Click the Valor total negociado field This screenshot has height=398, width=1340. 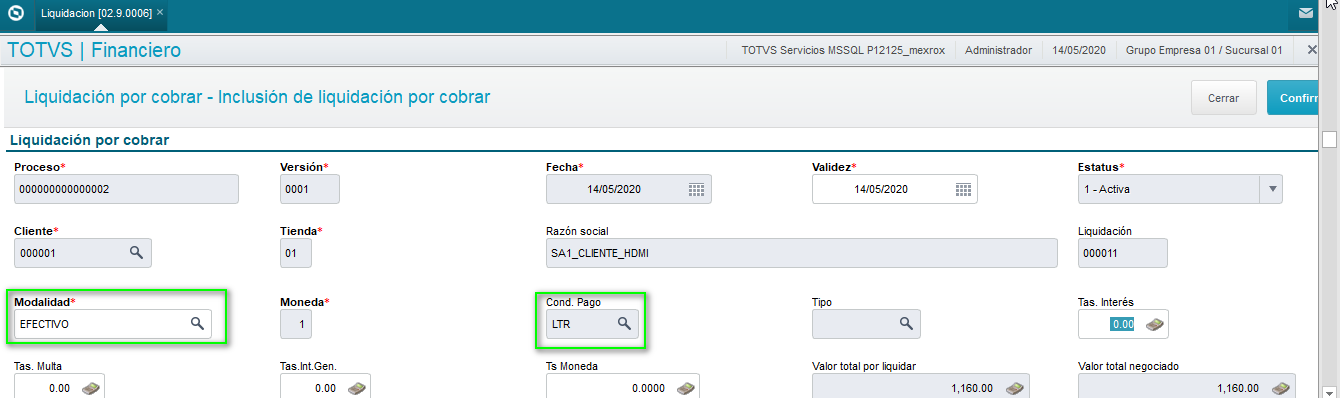coord(1187,386)
